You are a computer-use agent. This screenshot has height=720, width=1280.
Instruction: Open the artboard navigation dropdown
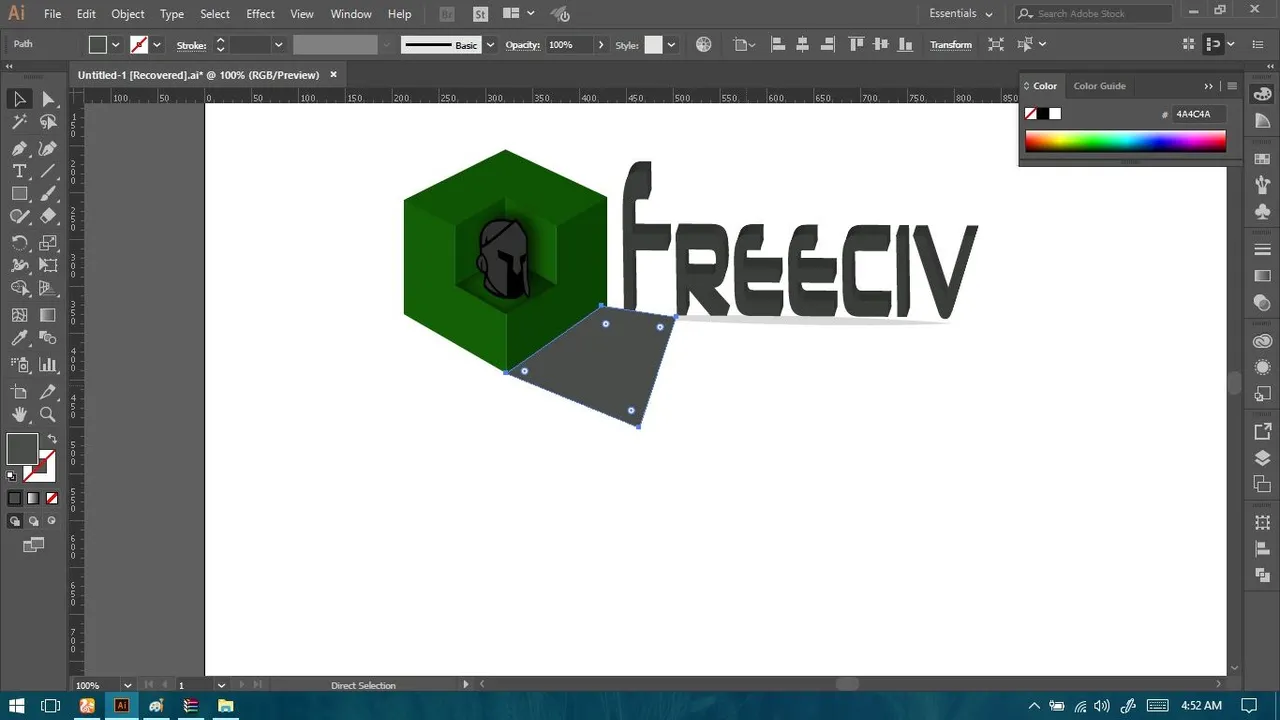tap(221, 685)
